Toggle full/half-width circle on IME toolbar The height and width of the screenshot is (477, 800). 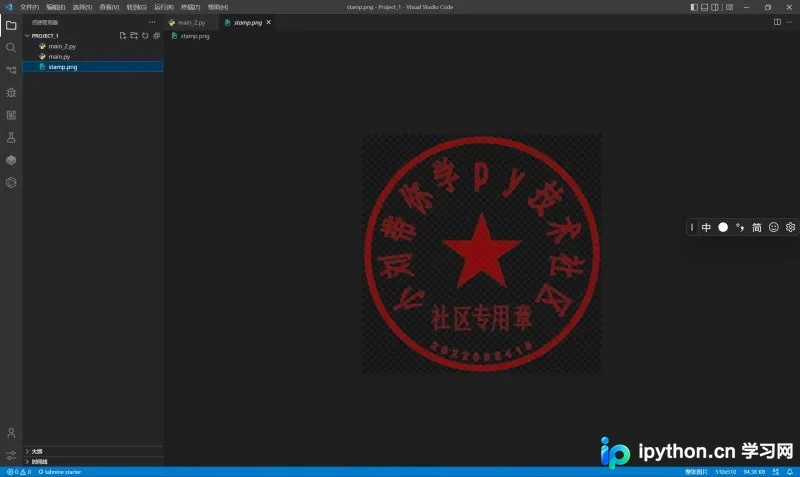pyautogui.click(x=723, y=227)
